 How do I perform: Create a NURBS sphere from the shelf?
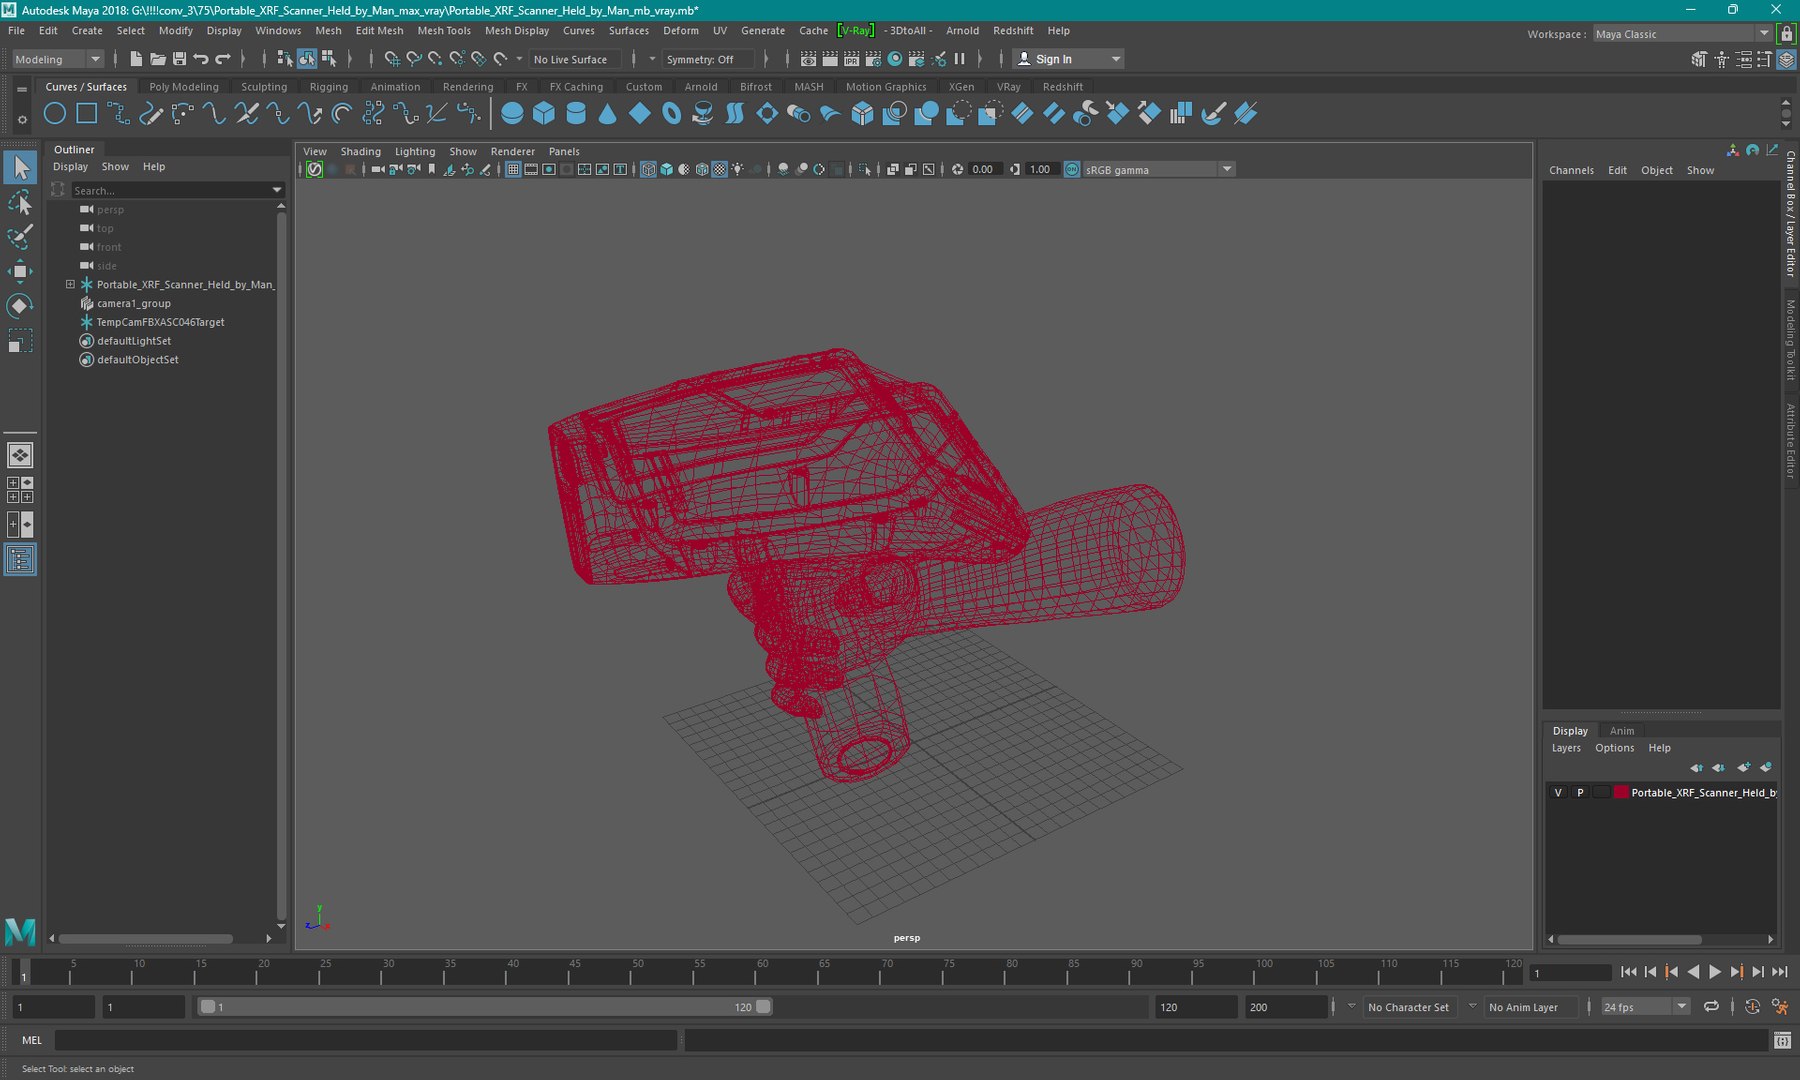click(512, 114)
